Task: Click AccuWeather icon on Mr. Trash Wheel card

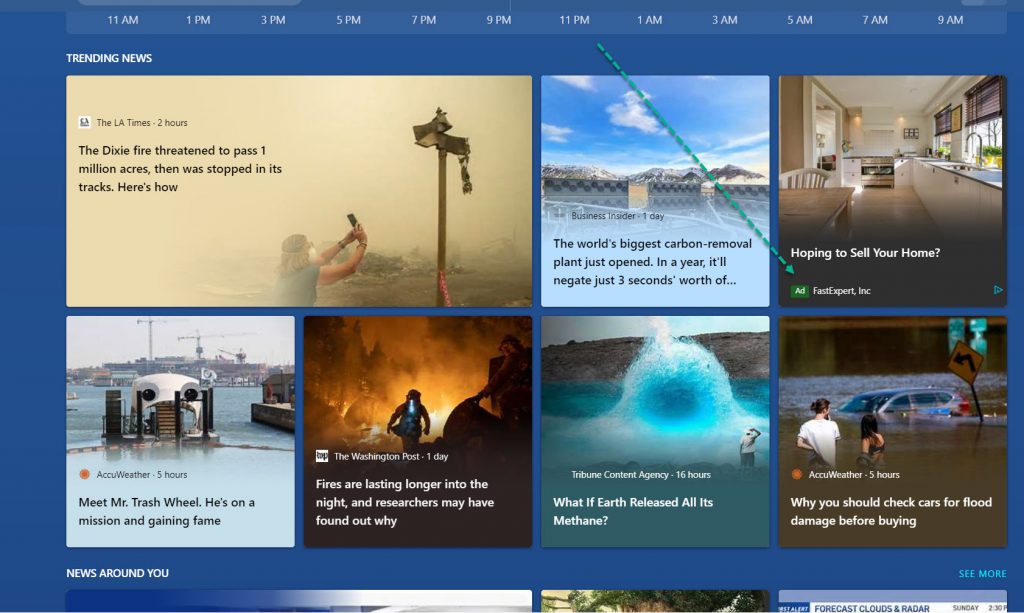Action: click(85, 474)
